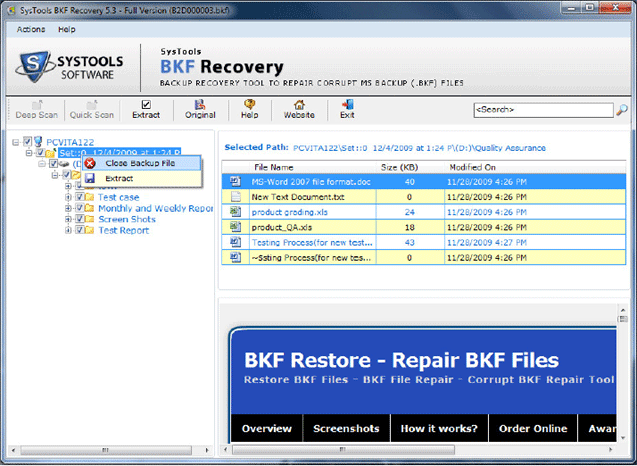Image resolution: width=637 pixels, height=466 pixels.
Task: Click the product_QA.xls file icon
Action: [x=235, y=227]
